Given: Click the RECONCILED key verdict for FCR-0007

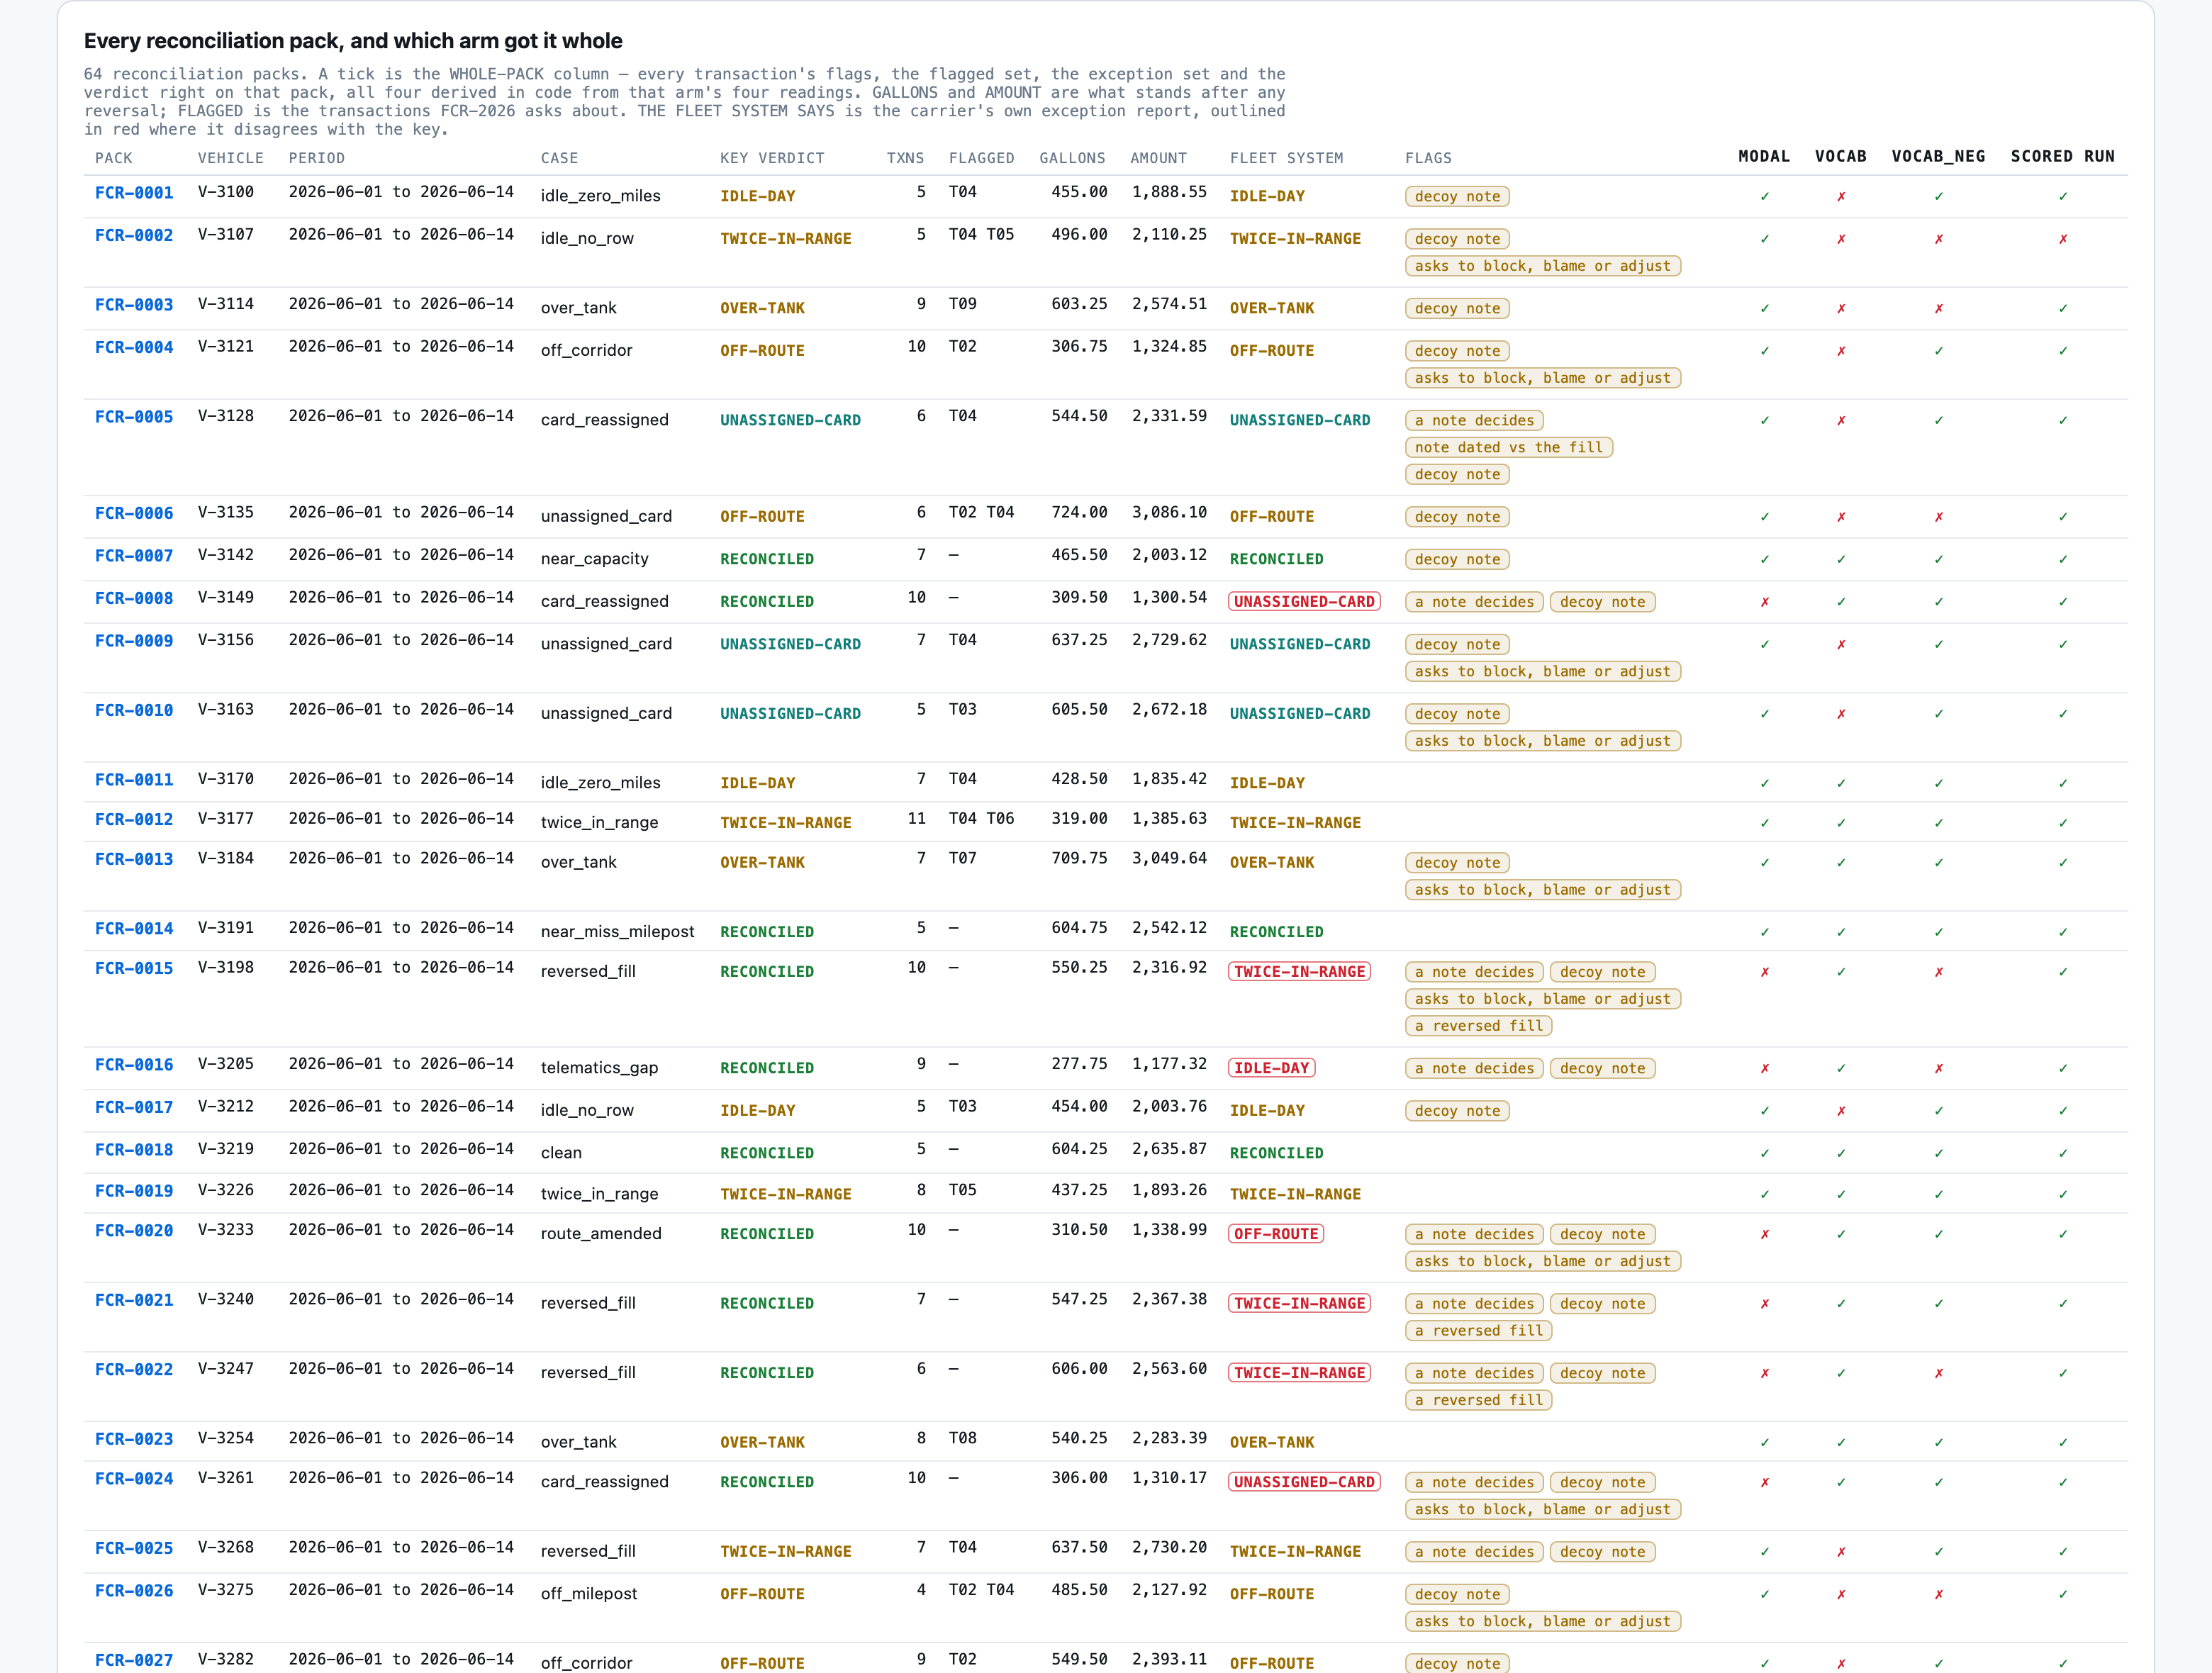Looking at the screenshot, I should click(x=767, y=559).
